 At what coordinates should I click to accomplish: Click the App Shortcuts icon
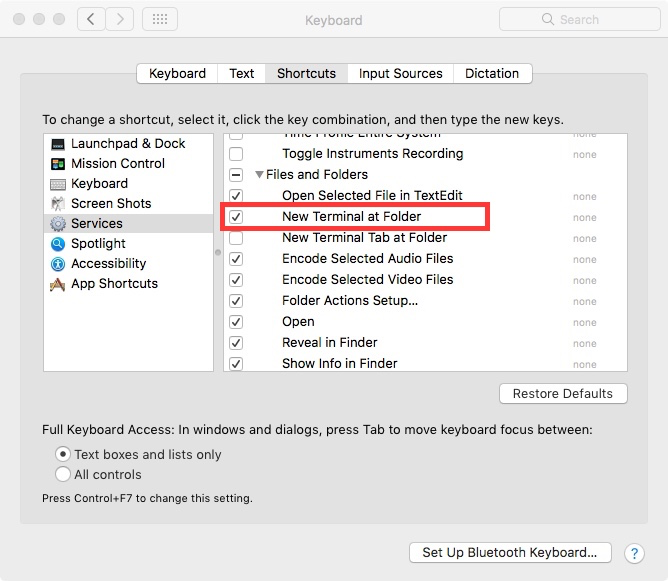tap(58, 284)
